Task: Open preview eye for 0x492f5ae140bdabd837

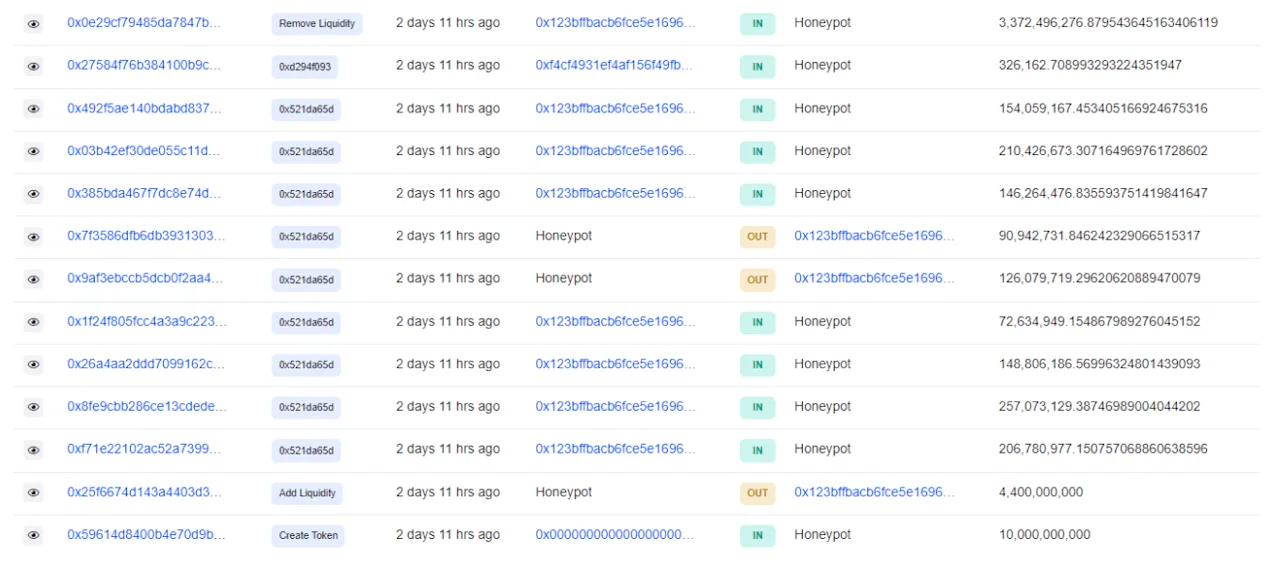Action: coord(33,109)
